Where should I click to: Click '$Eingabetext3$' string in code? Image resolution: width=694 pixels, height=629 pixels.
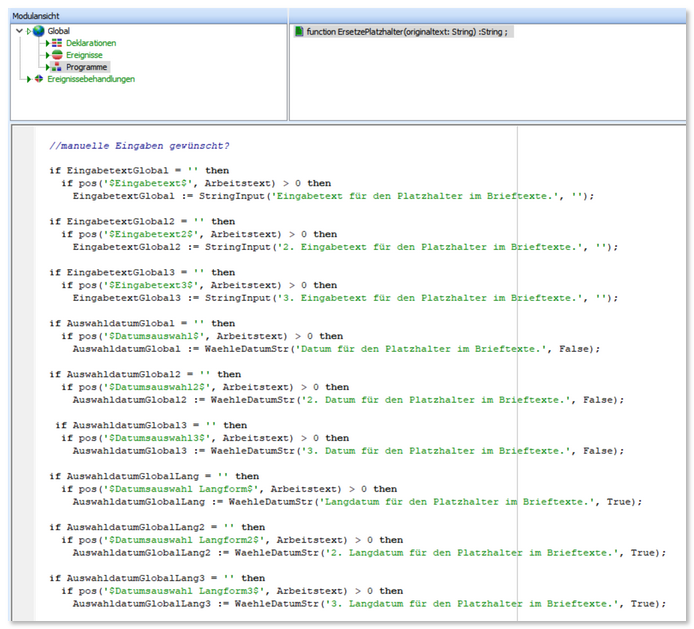click(152, 285)
